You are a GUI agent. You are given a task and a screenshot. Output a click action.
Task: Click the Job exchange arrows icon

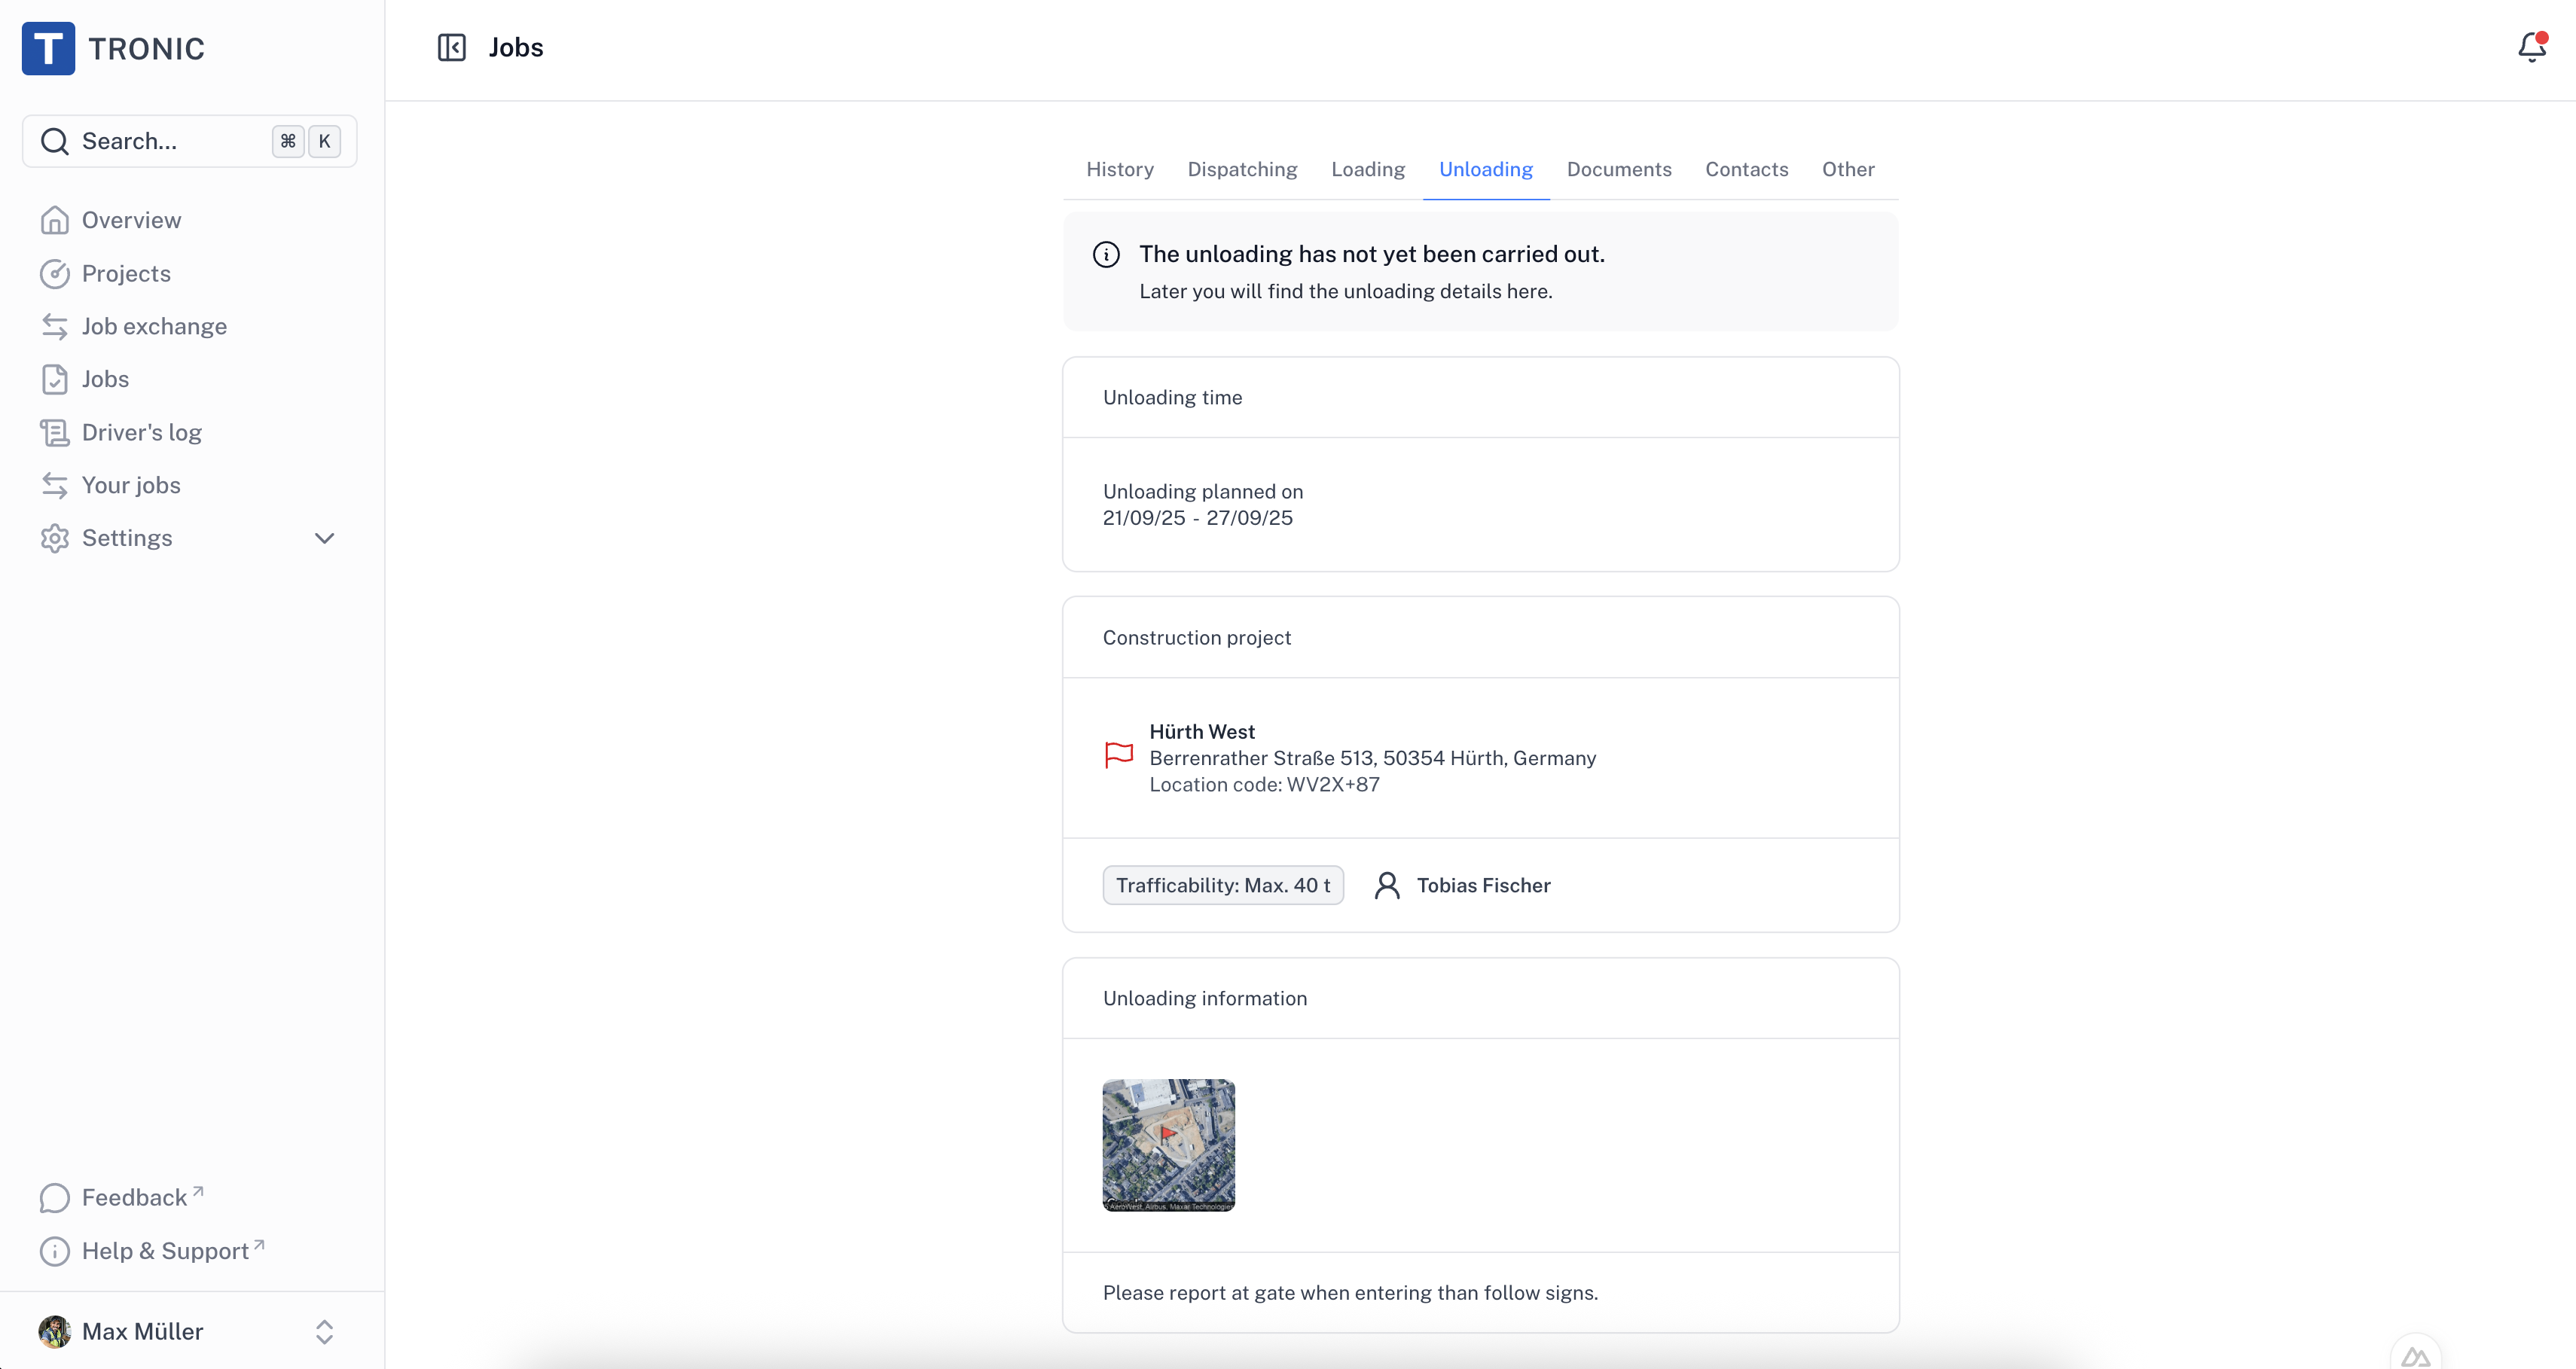(55, 326)
